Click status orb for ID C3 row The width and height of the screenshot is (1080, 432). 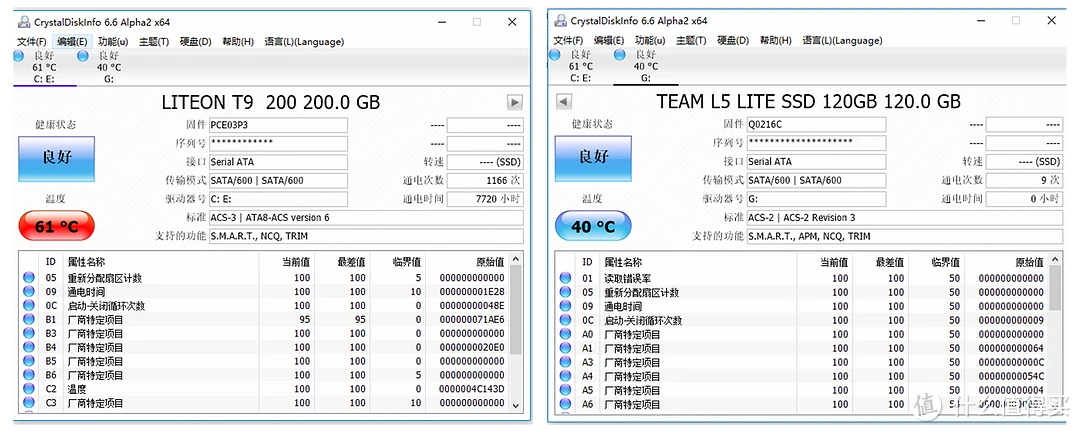click(29, 403)
